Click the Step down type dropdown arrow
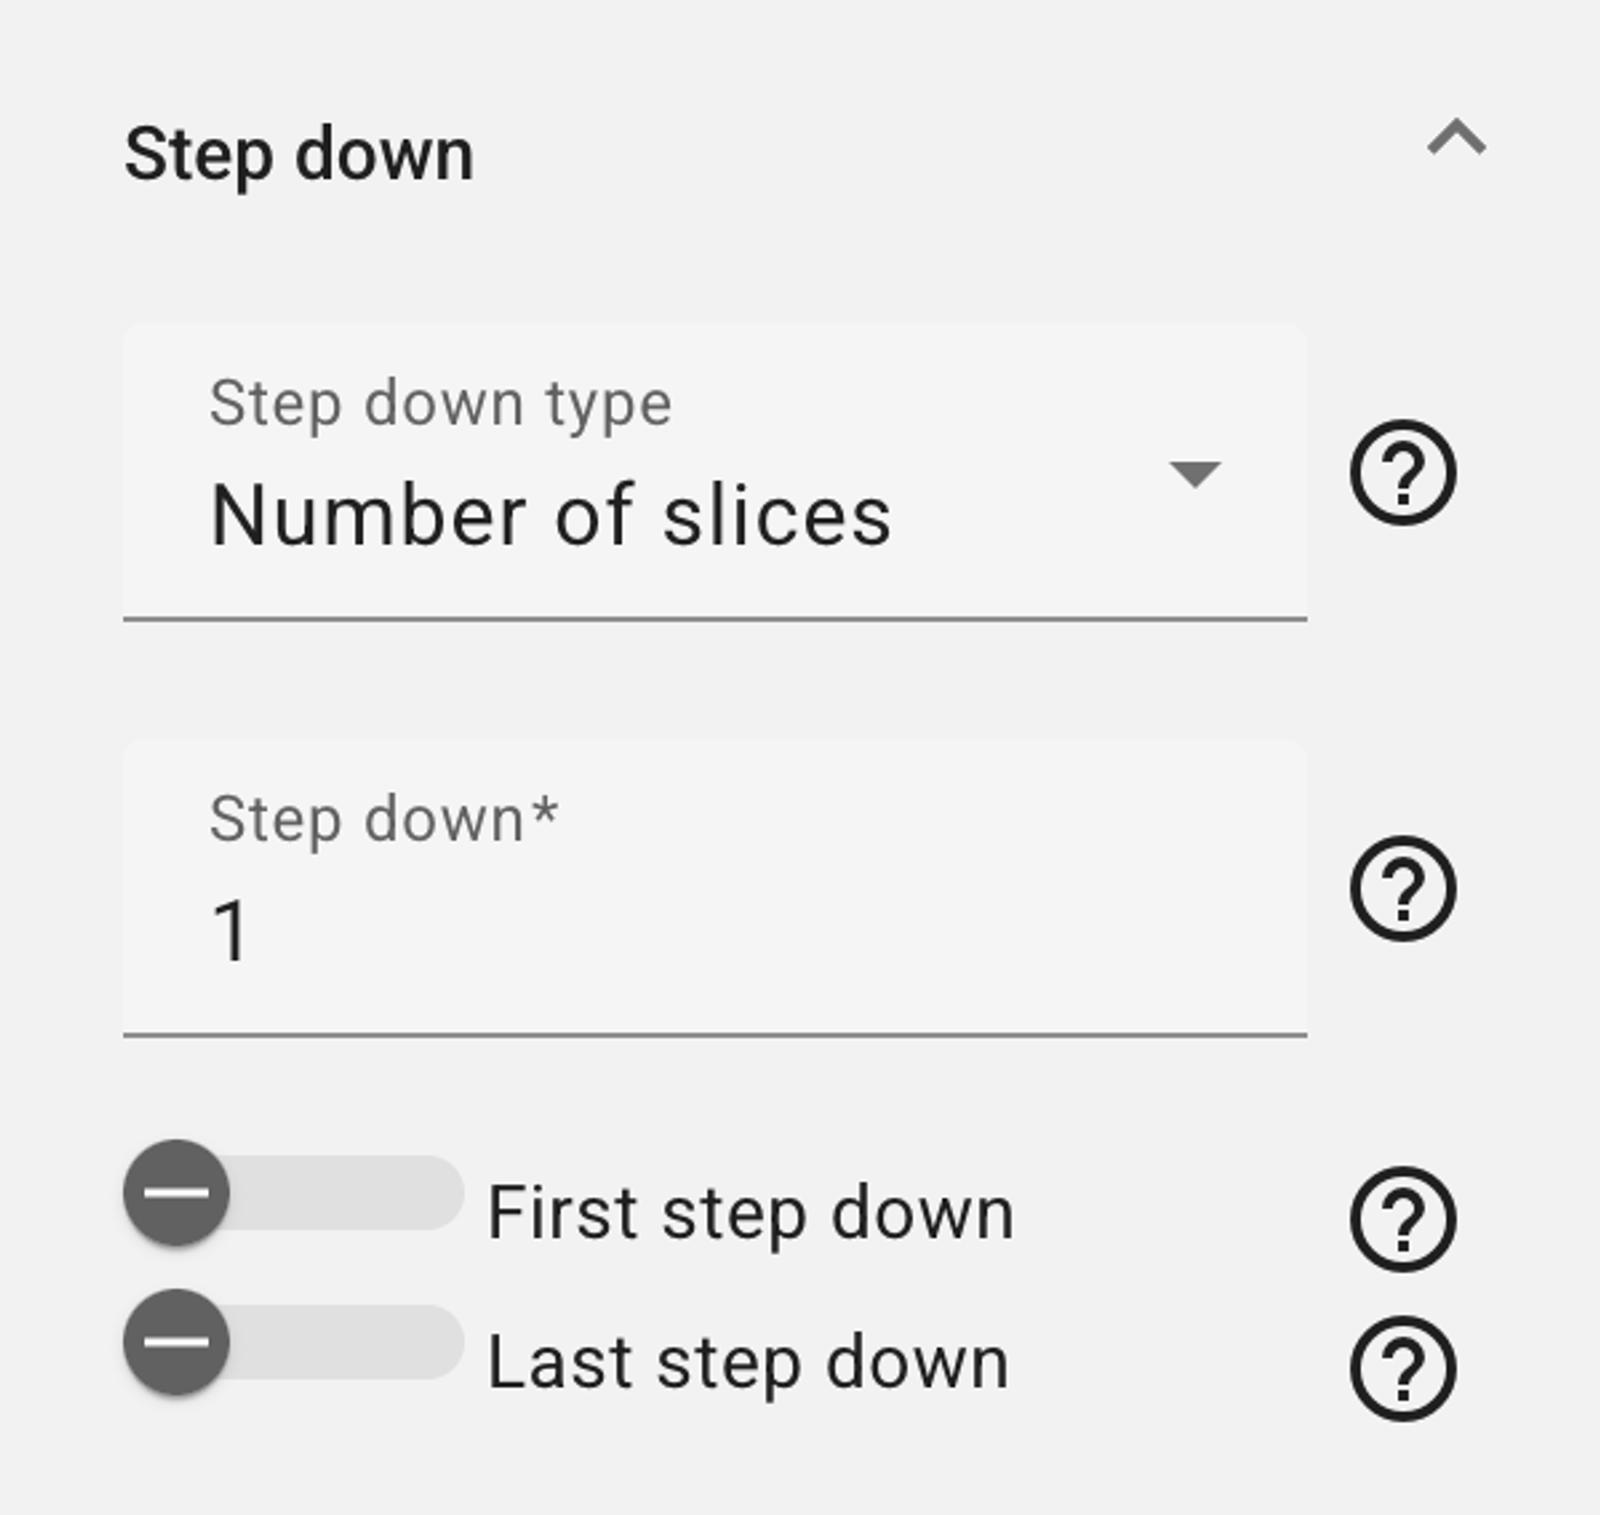The image size is (1600, 1515). click(x=1194, y=473)
